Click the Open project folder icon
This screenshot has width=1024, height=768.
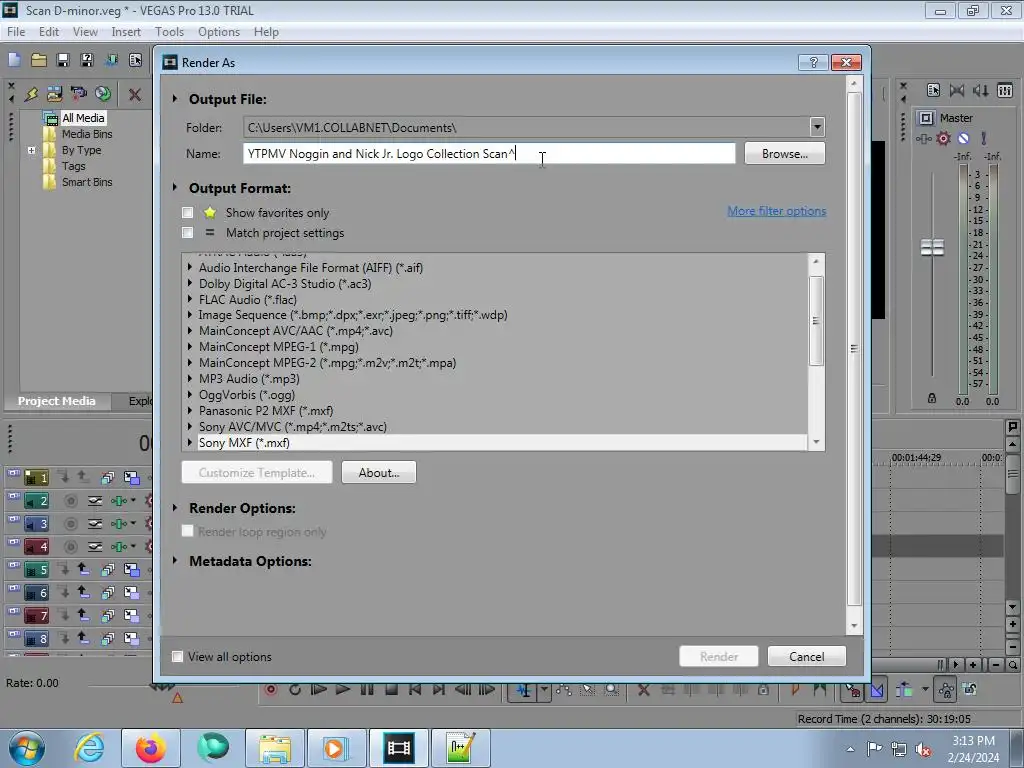pos(39,60)
